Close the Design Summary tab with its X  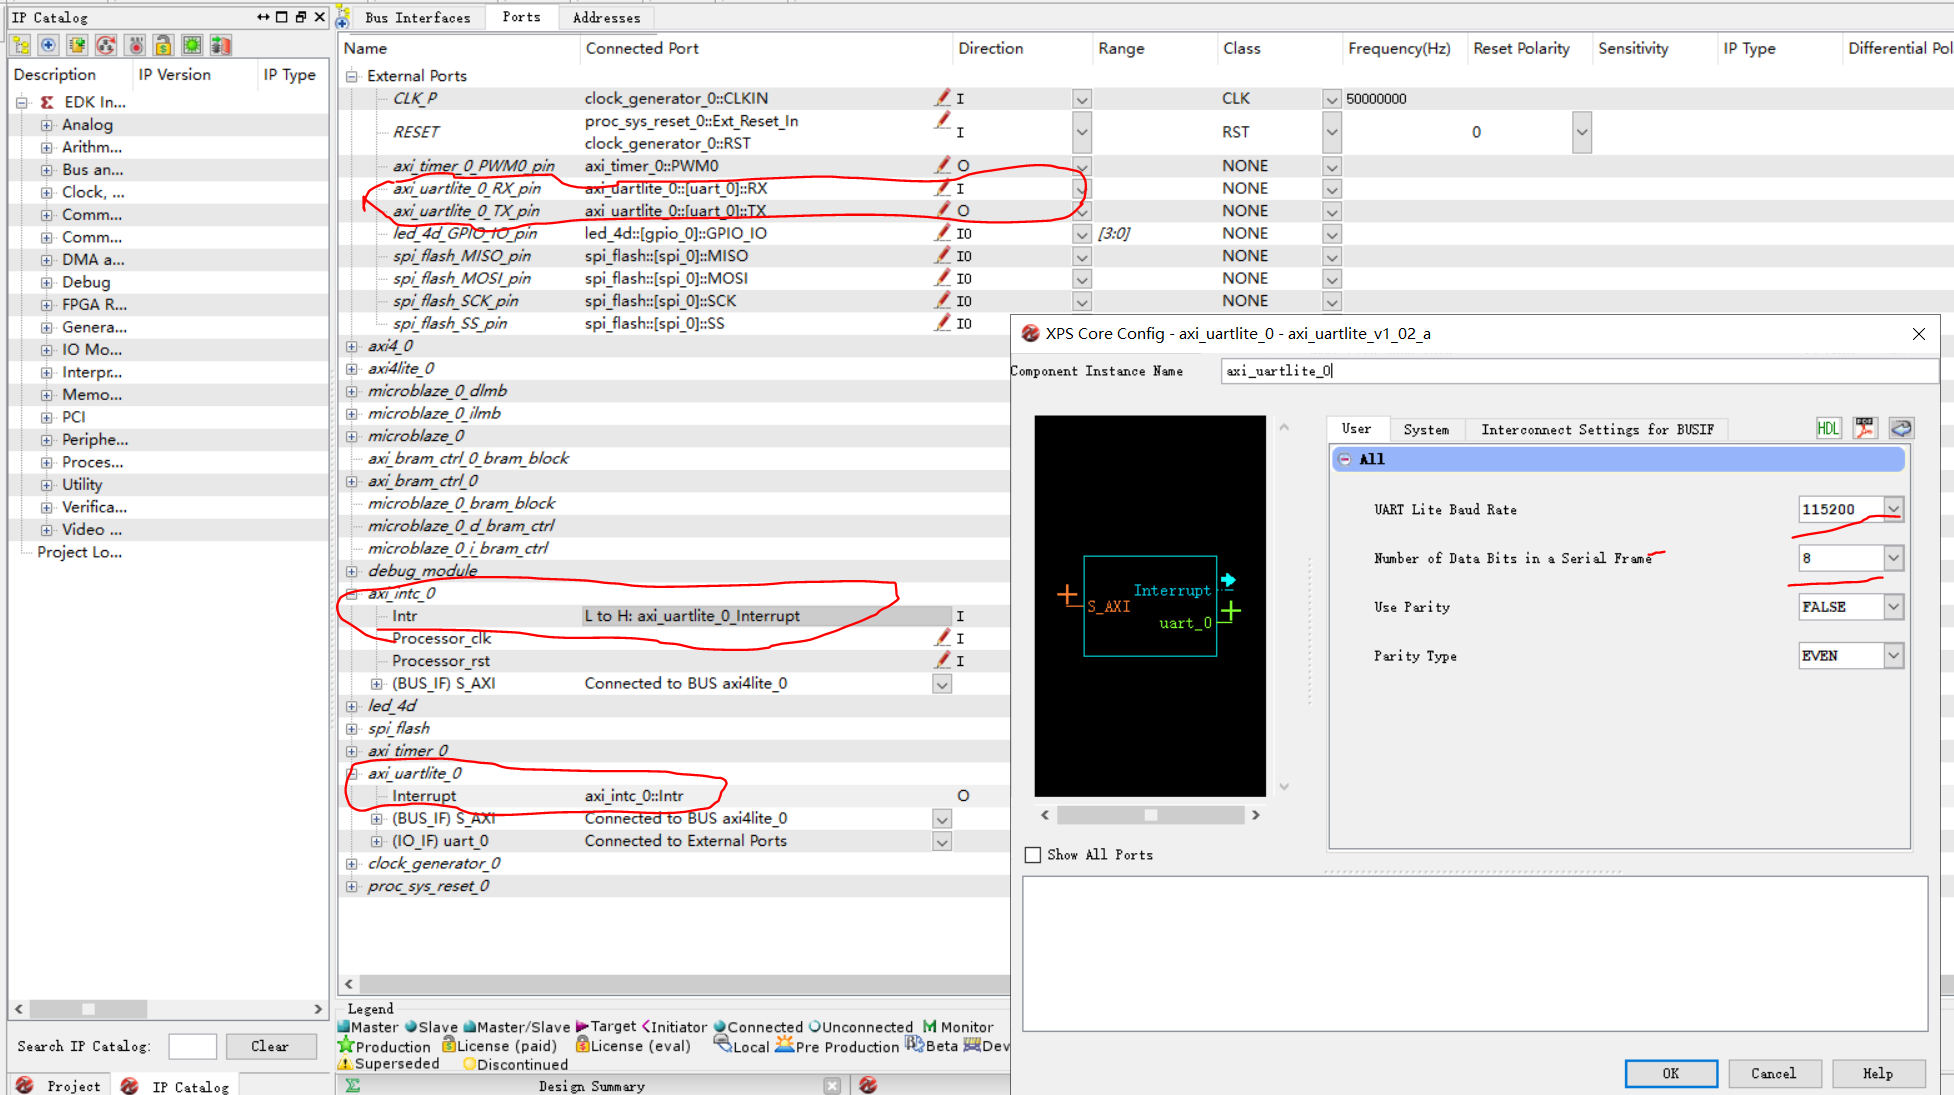[x=832, y=1085]
